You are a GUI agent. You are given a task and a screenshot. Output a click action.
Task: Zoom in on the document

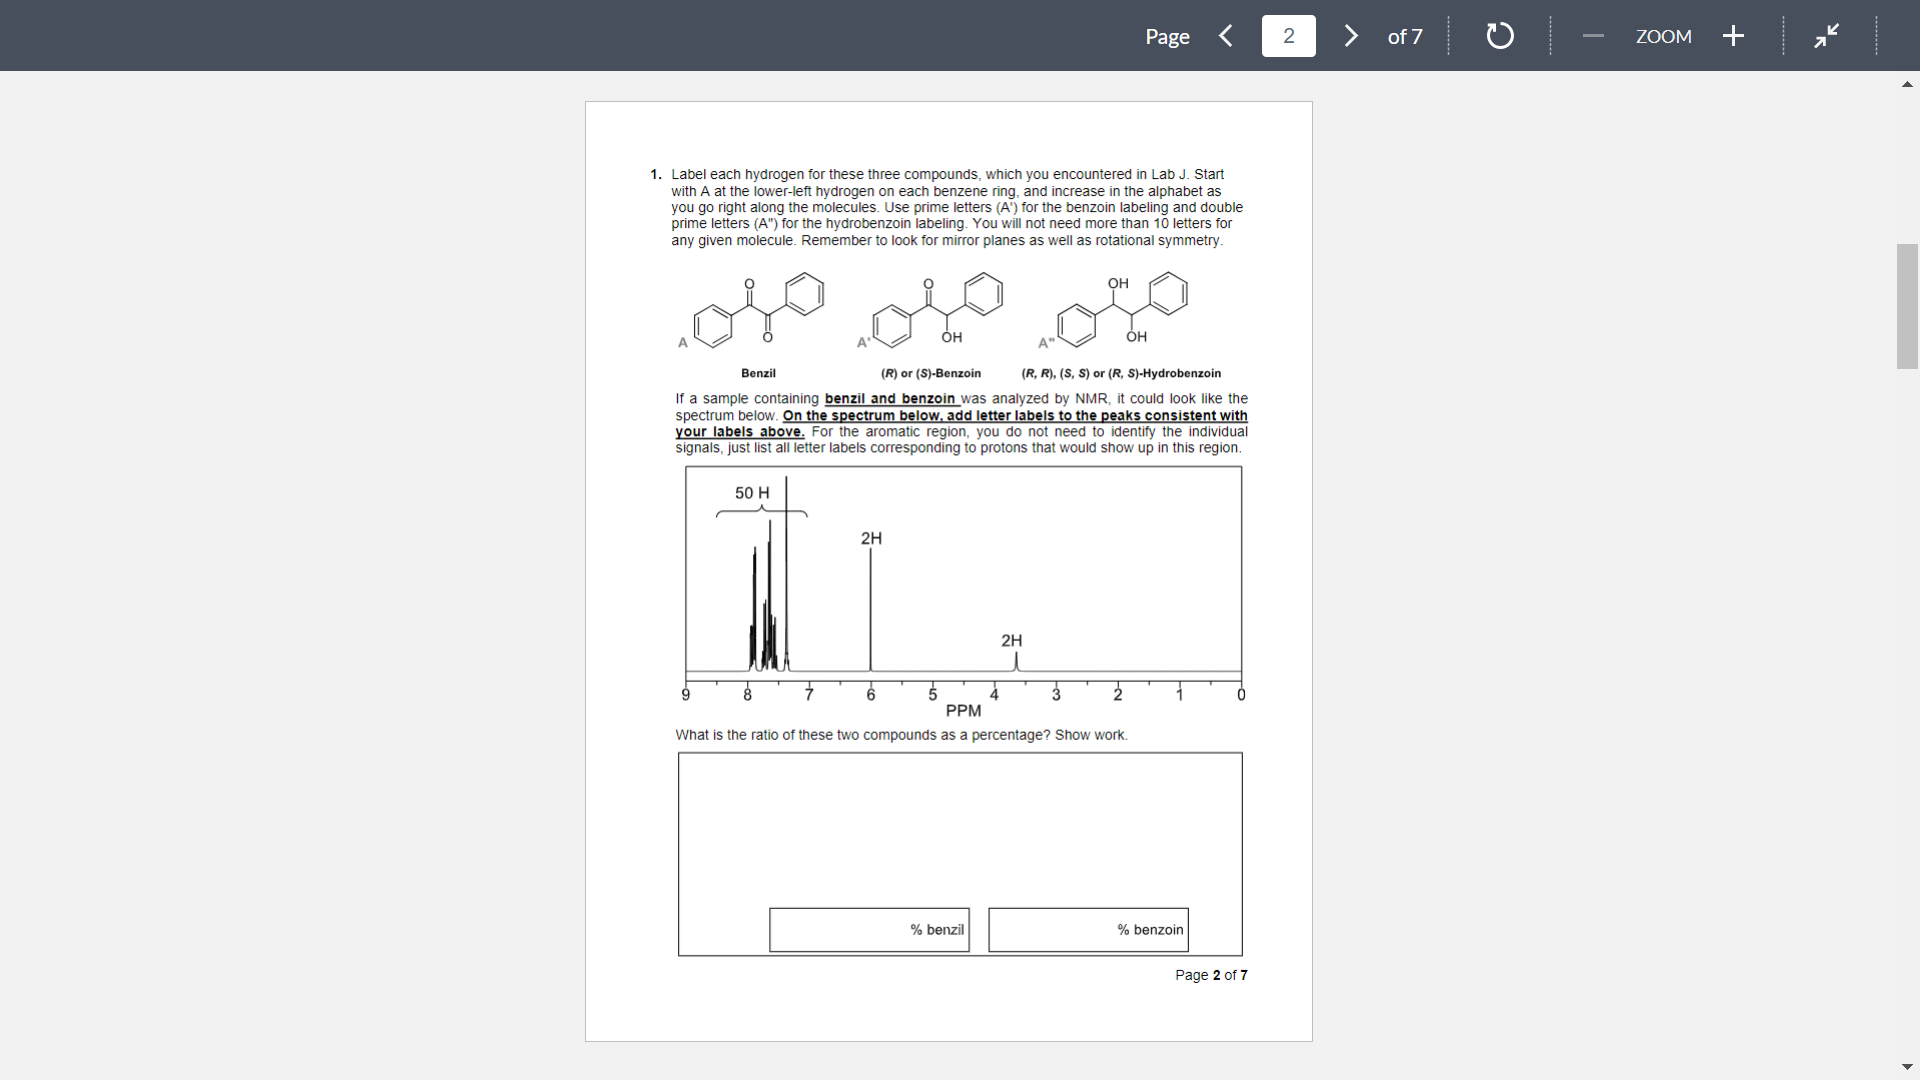click(x=1732, y=35)
